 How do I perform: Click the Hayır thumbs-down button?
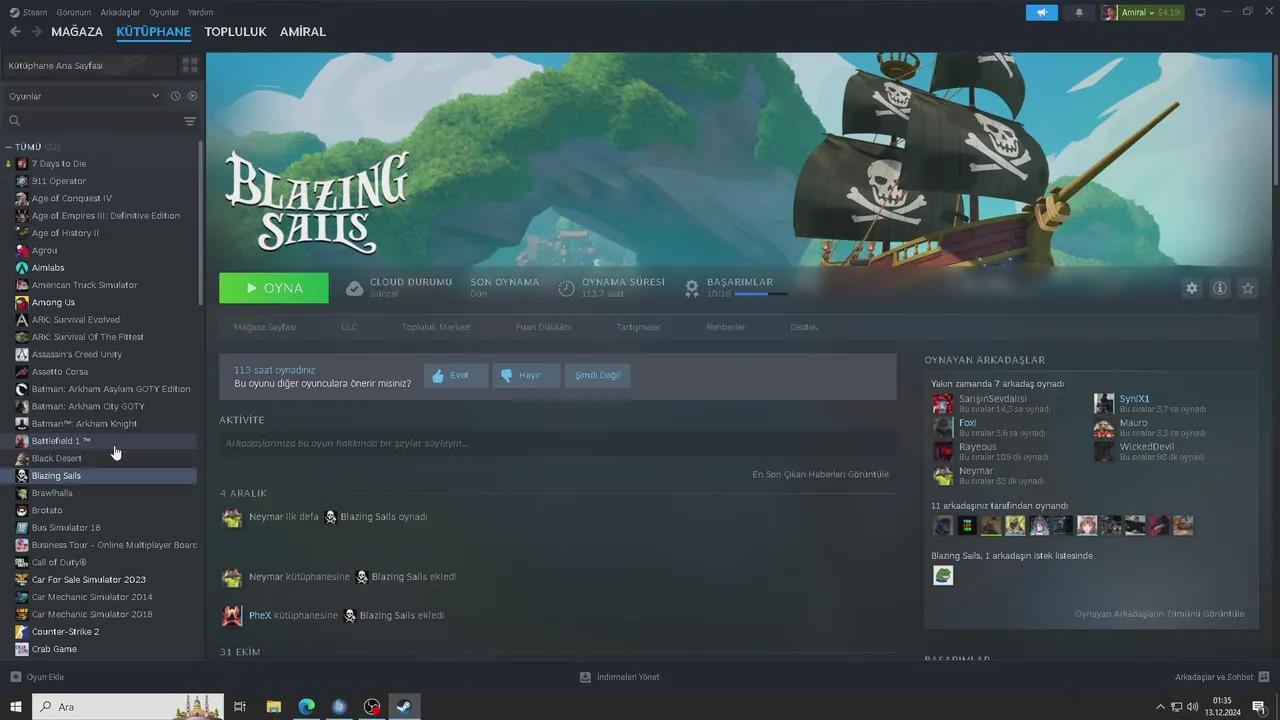tap(526, 375)
